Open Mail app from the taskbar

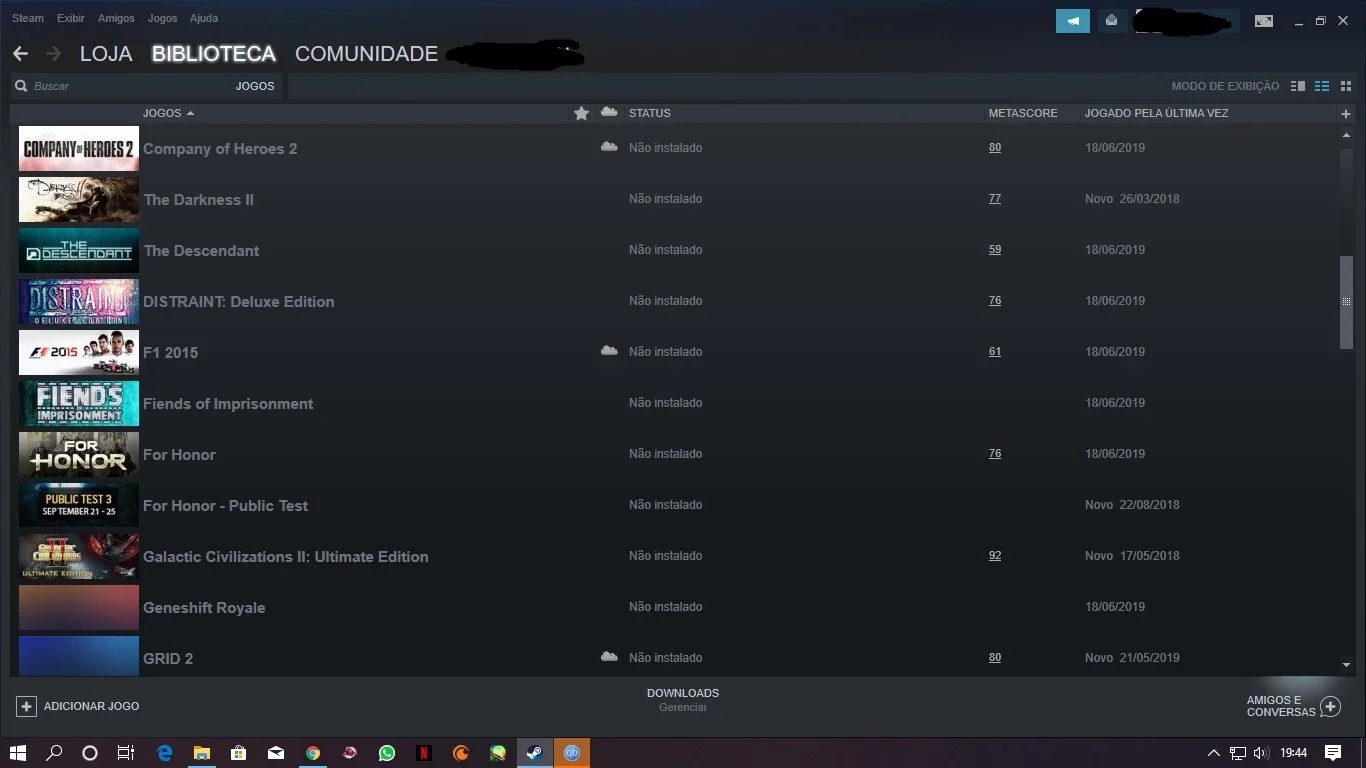[276, 753]
